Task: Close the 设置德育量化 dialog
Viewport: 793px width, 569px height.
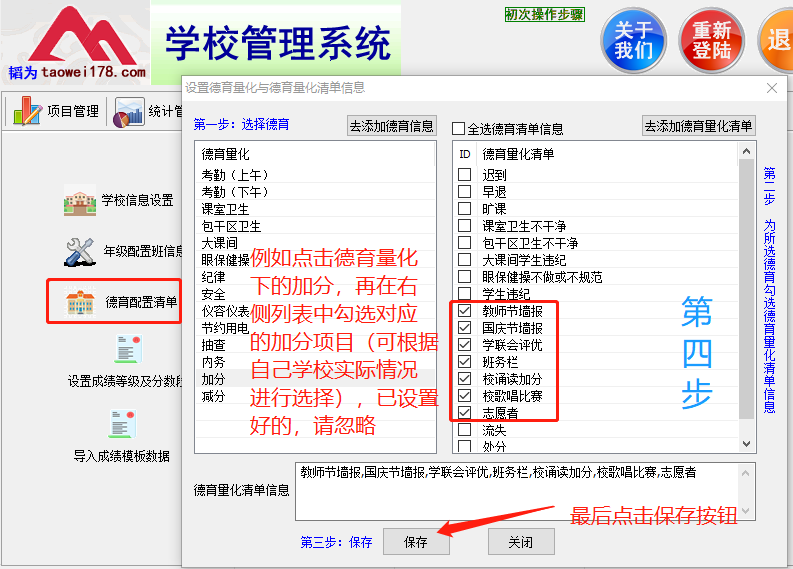Action: 772,88
